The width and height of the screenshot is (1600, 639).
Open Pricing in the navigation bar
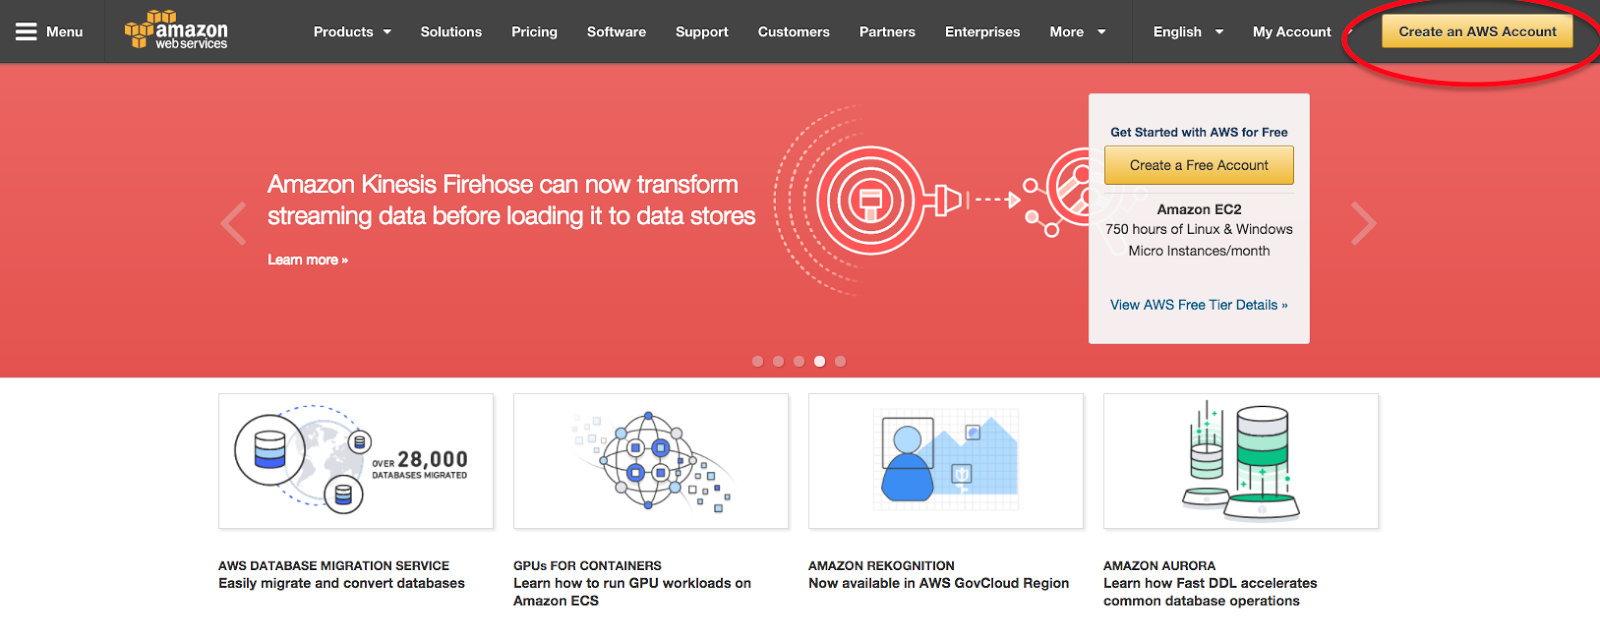(534, 32)
